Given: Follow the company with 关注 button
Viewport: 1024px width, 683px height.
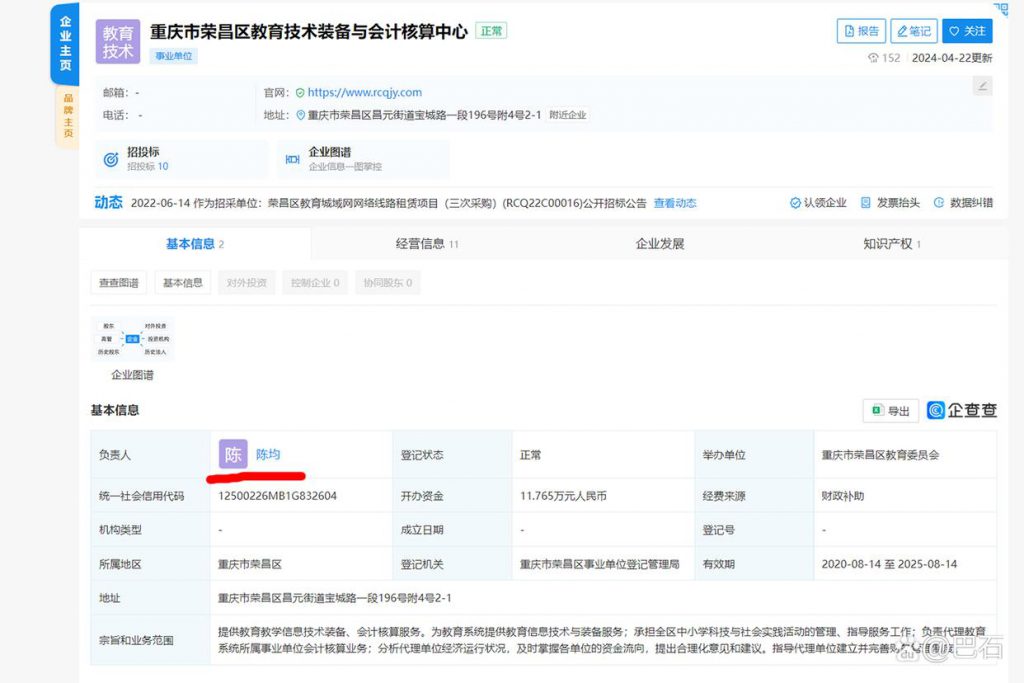Looking at the screenshot, I should coord(967,31).
